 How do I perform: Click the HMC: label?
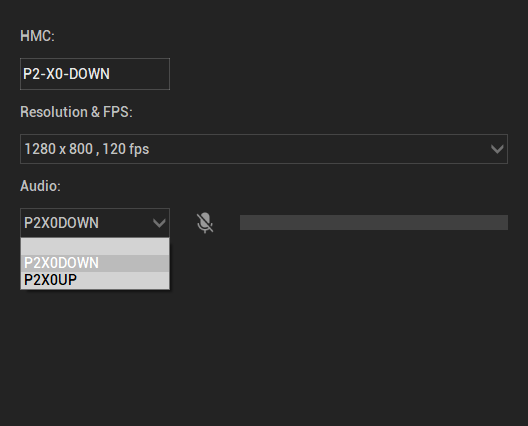pos(37,36)
